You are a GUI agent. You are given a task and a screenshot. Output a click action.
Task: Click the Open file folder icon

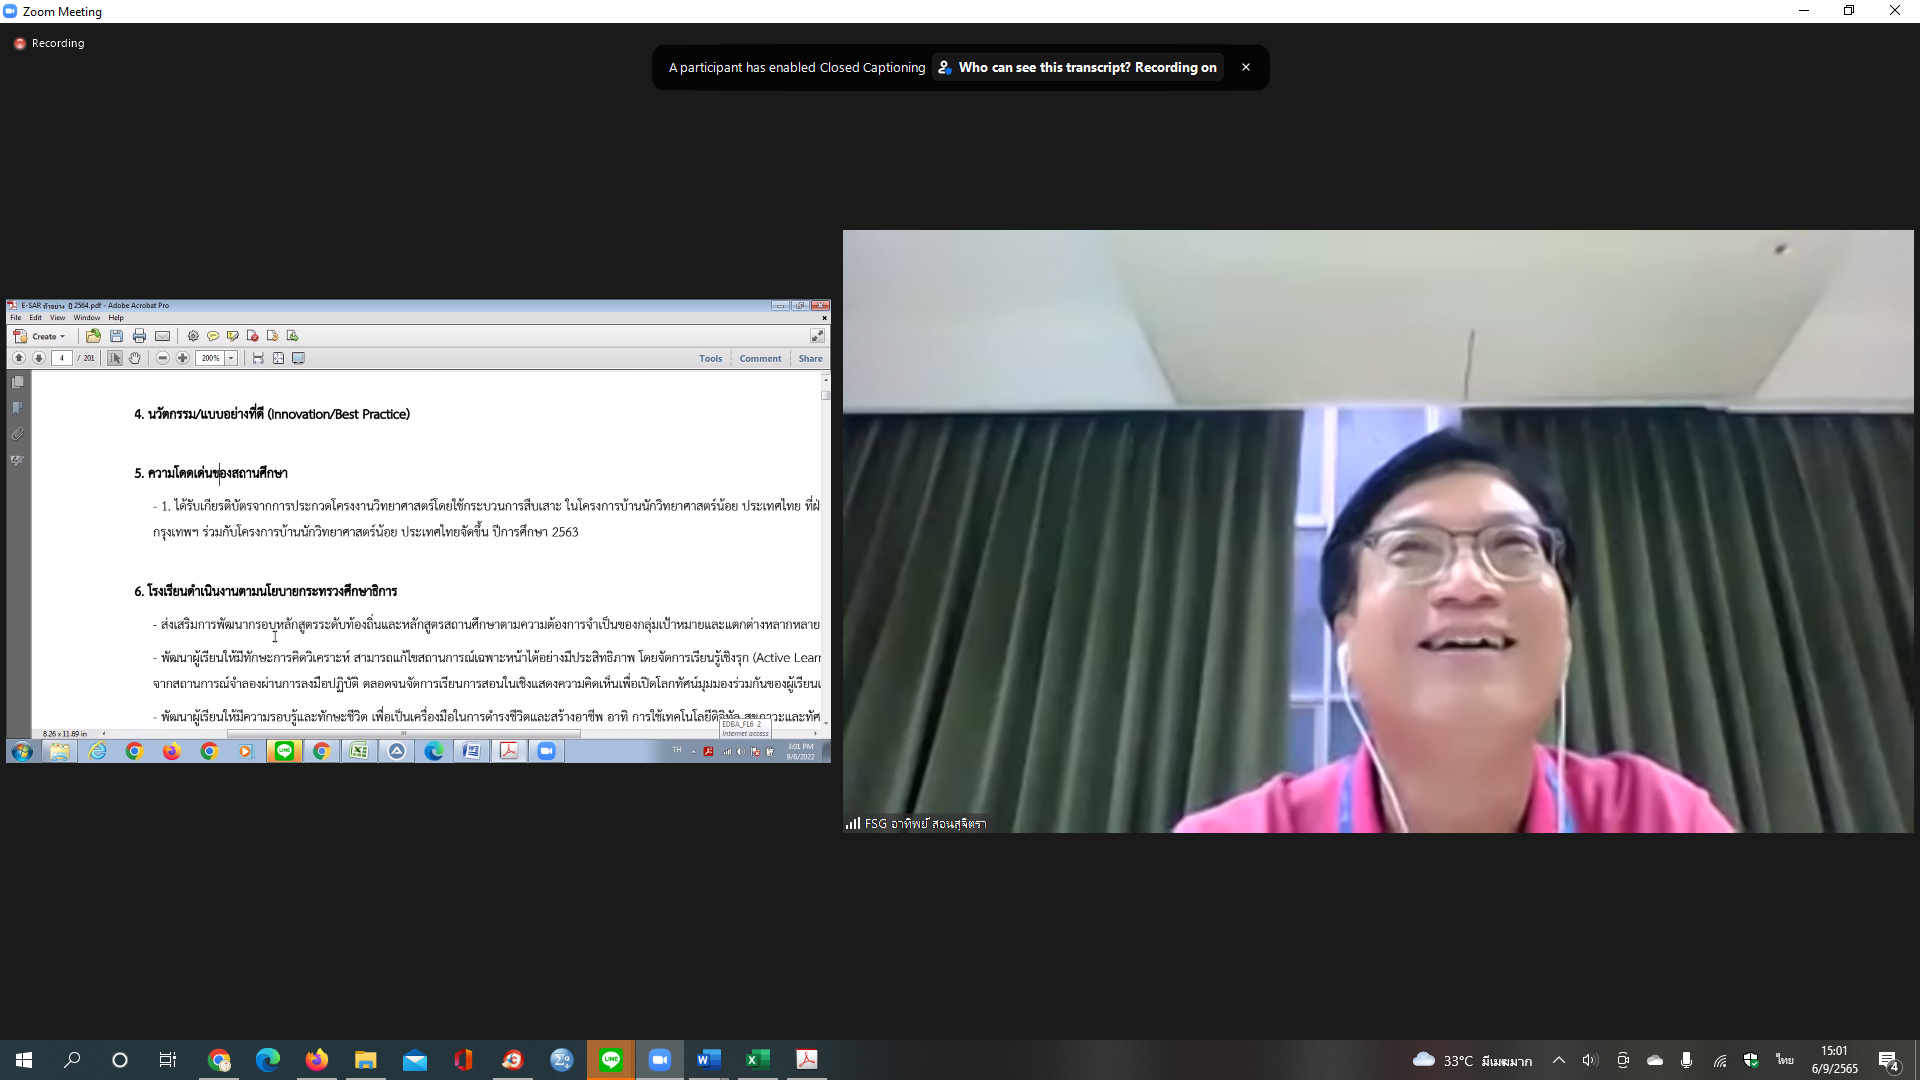tap(93, 336)
